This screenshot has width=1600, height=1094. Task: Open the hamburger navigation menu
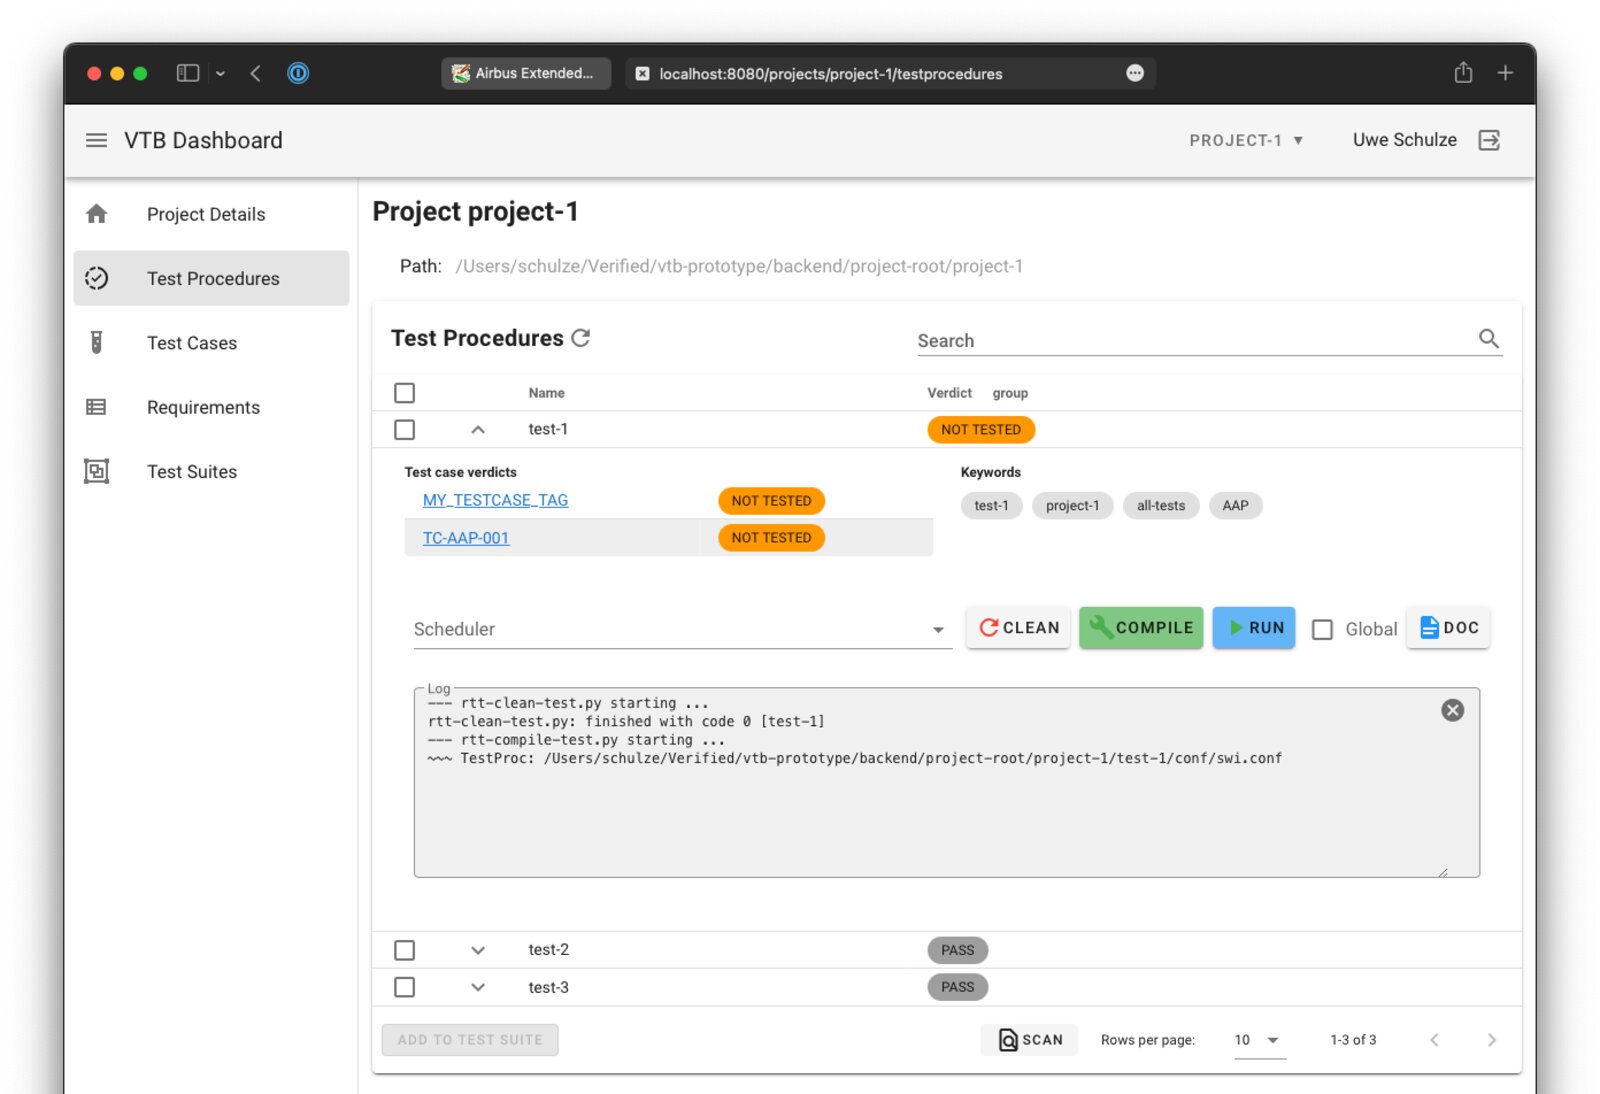click(x=96, y=140)
